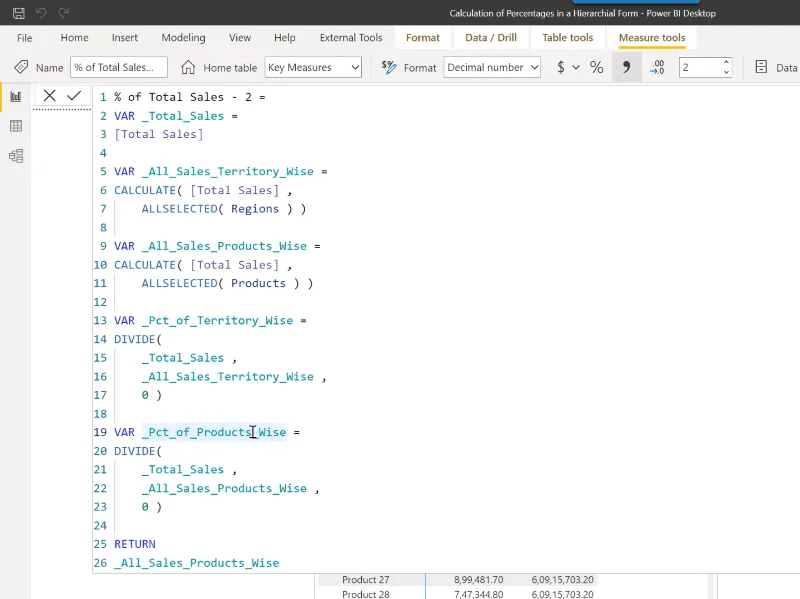The height and width of the screenshot is (599, 800).
Task: Edit the decimal places value field
Action: coord(700,67)
